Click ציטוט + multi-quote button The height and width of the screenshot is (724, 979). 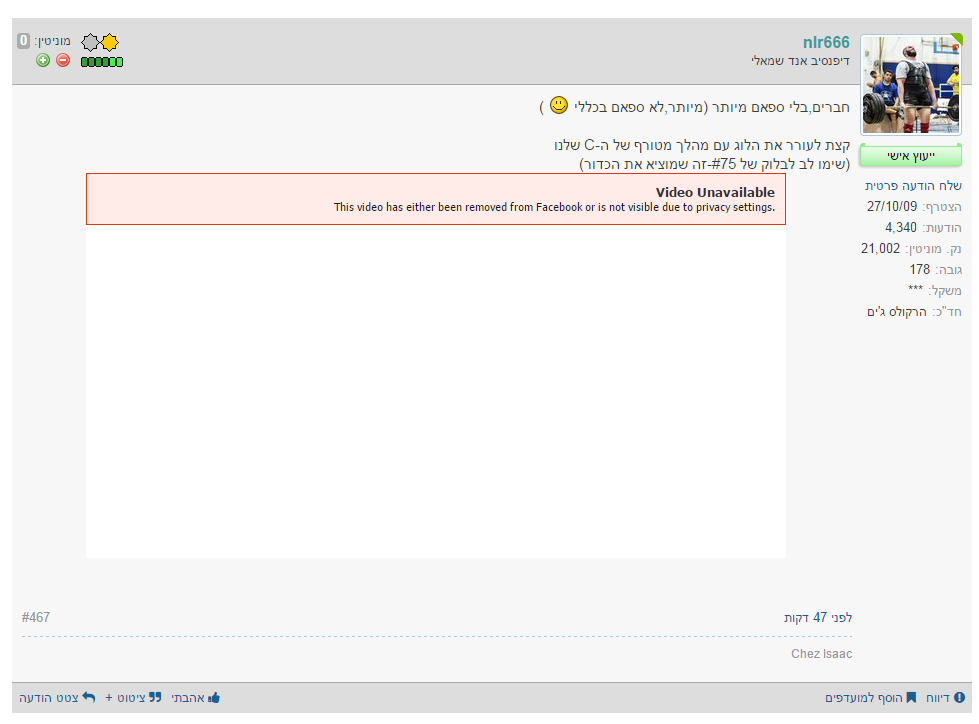[125, 698]
